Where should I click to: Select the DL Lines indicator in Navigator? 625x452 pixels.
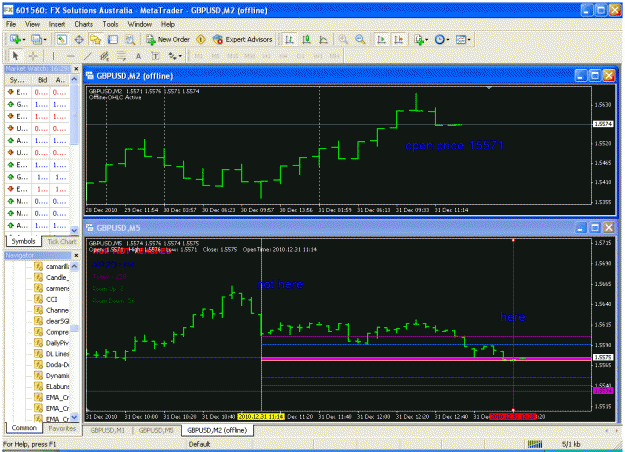pyautogui.click(x=52, y=354)
